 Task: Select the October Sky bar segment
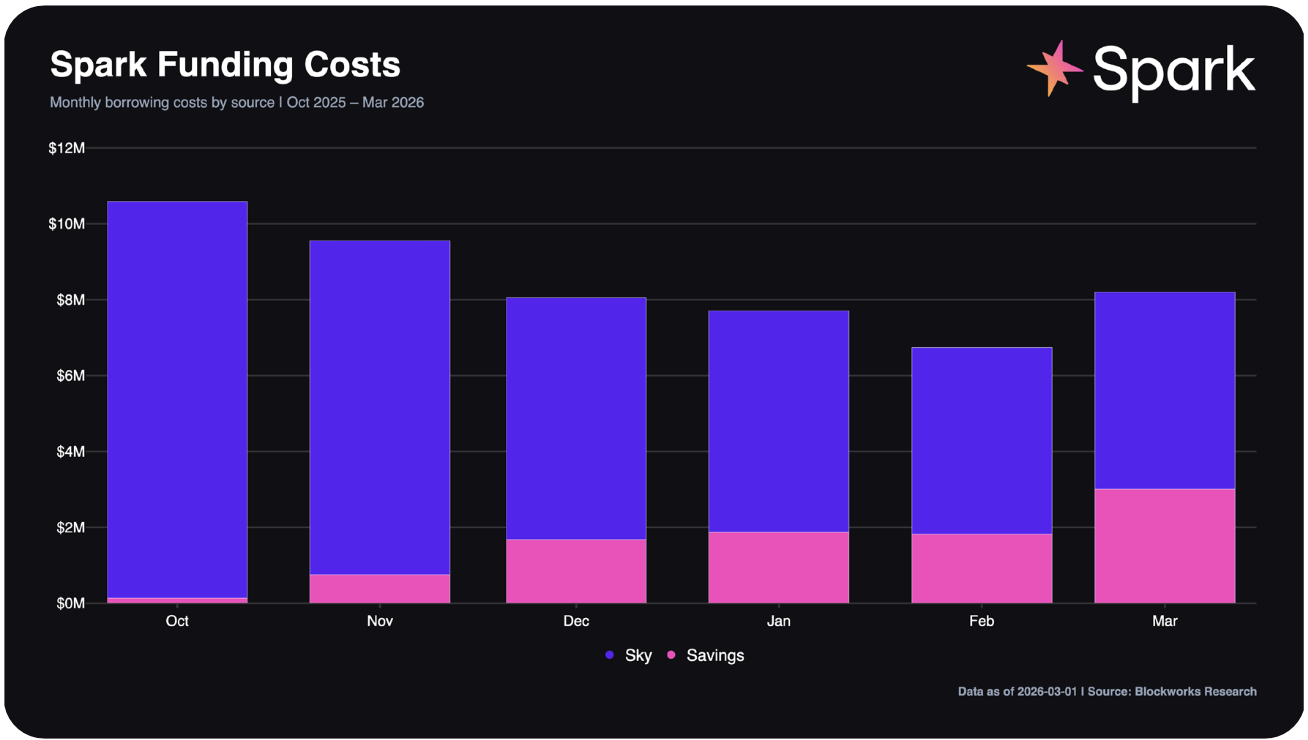click(x=177, y=399)
